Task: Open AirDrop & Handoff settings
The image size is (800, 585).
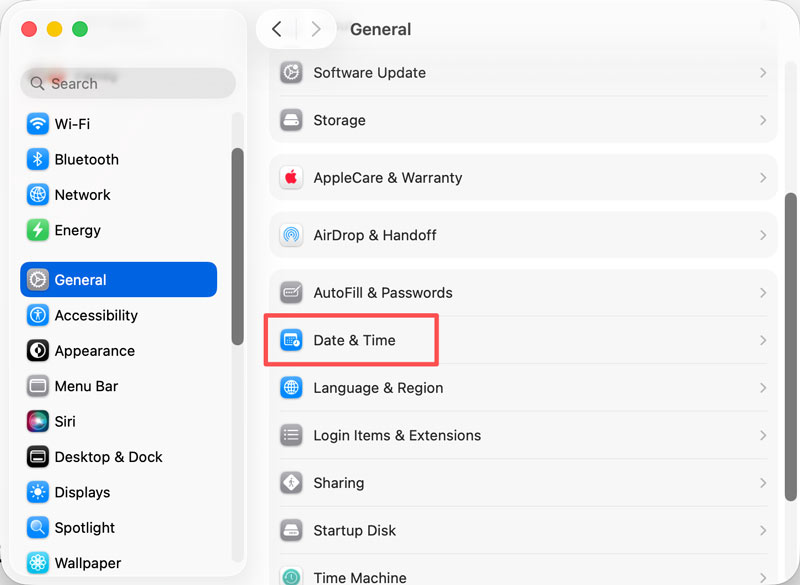Action: [524, 234]
